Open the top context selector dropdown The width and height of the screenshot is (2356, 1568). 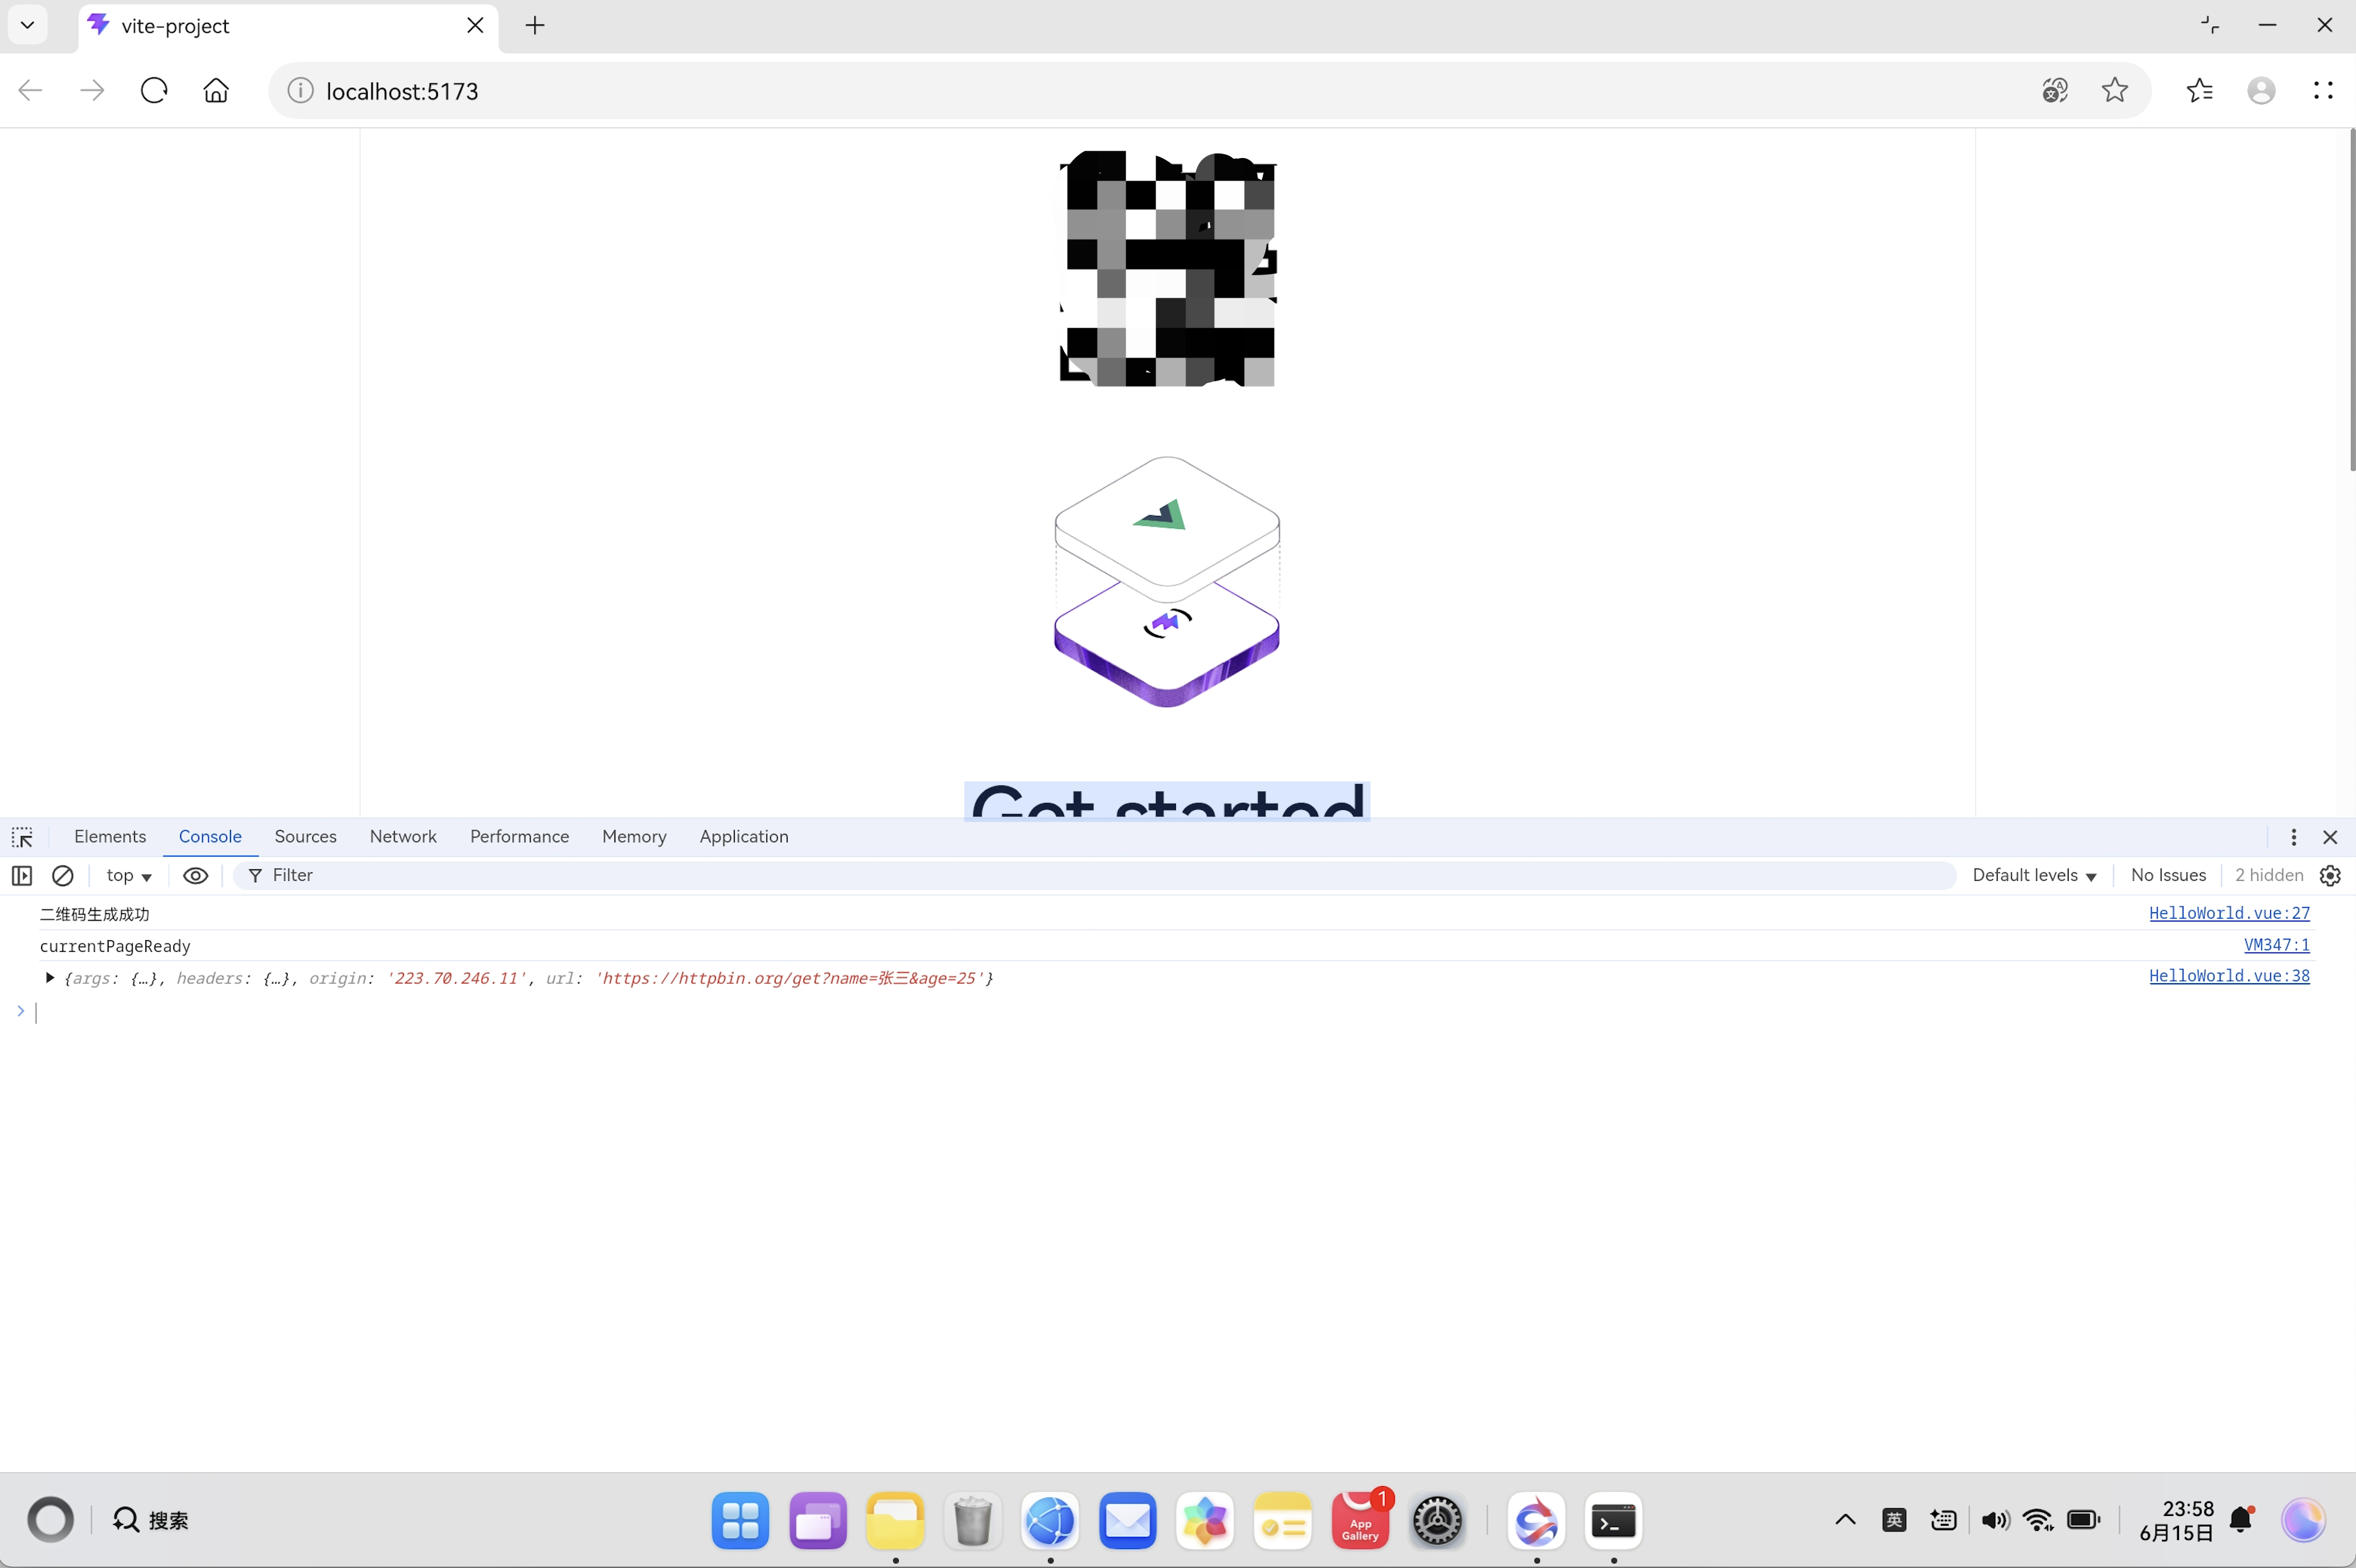(x=129, y=876)
